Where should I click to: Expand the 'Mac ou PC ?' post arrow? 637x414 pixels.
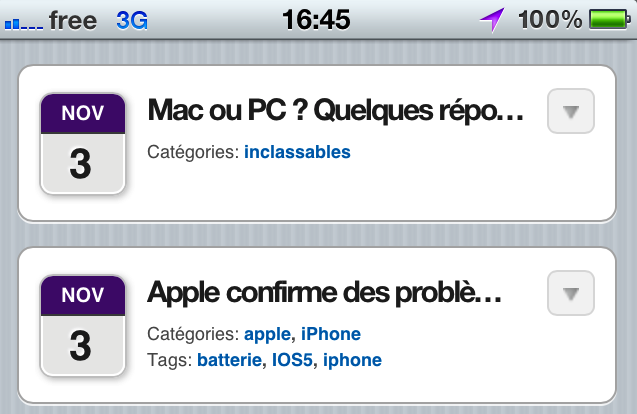click(x=571, y=111)
